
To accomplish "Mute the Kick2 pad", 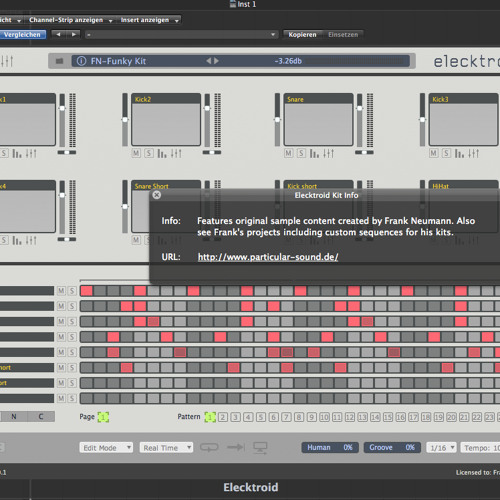I will (136, 153).
